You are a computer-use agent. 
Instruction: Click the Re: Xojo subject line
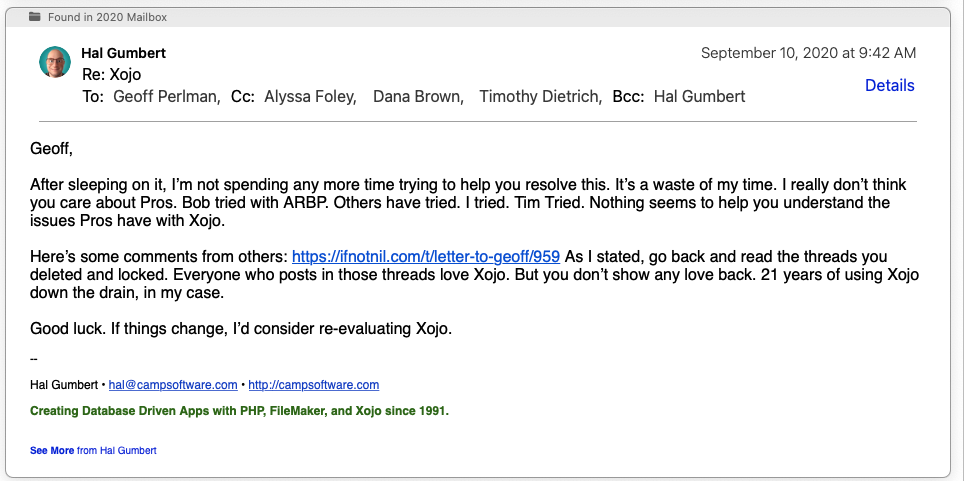click(x=110, y=75)
